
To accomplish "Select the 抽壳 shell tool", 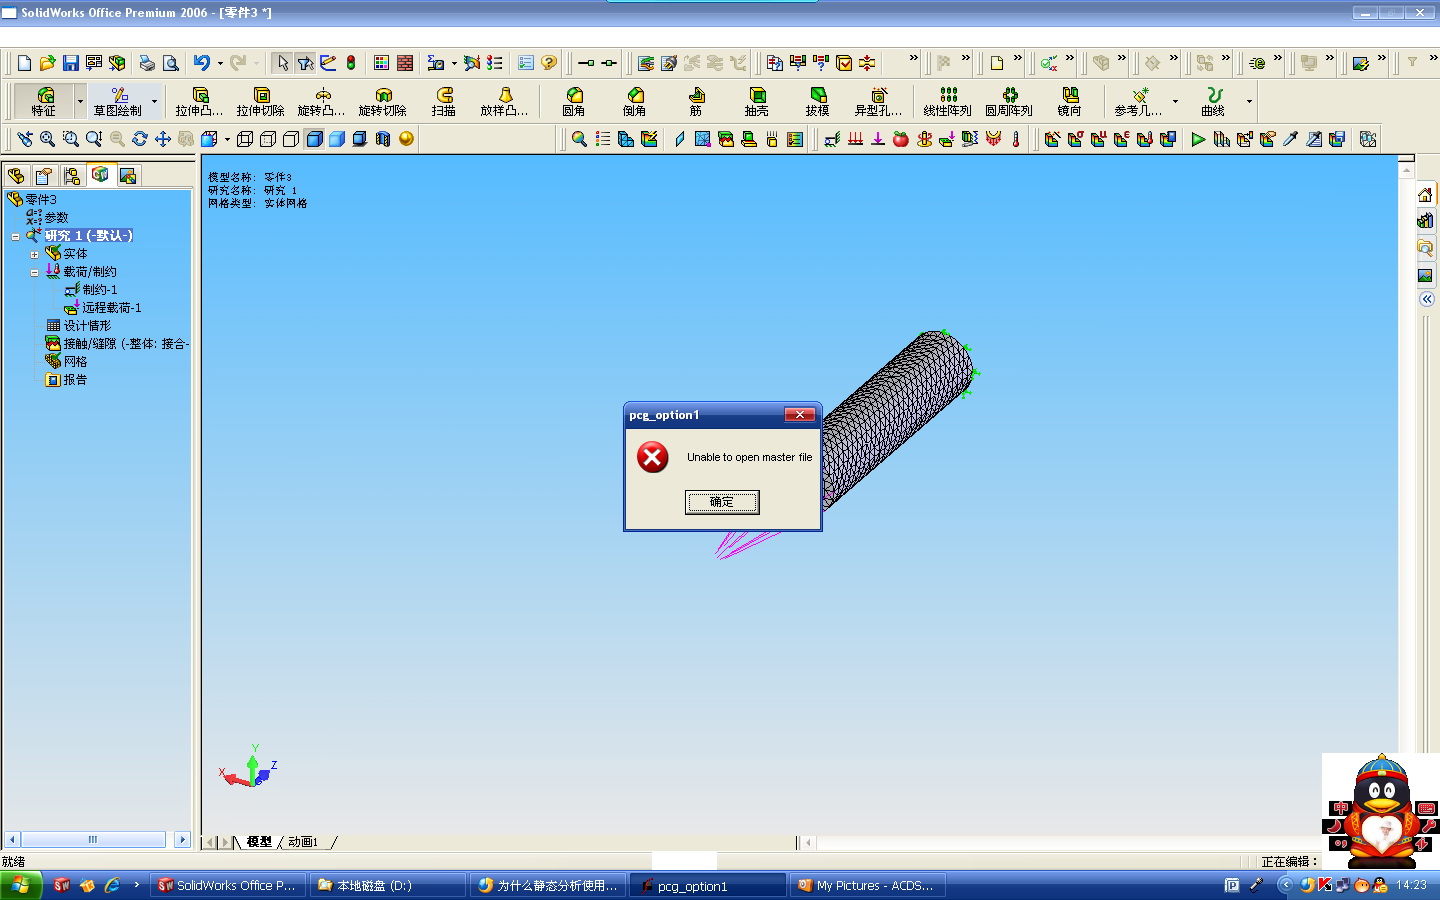I will click(x=756, y=102).
